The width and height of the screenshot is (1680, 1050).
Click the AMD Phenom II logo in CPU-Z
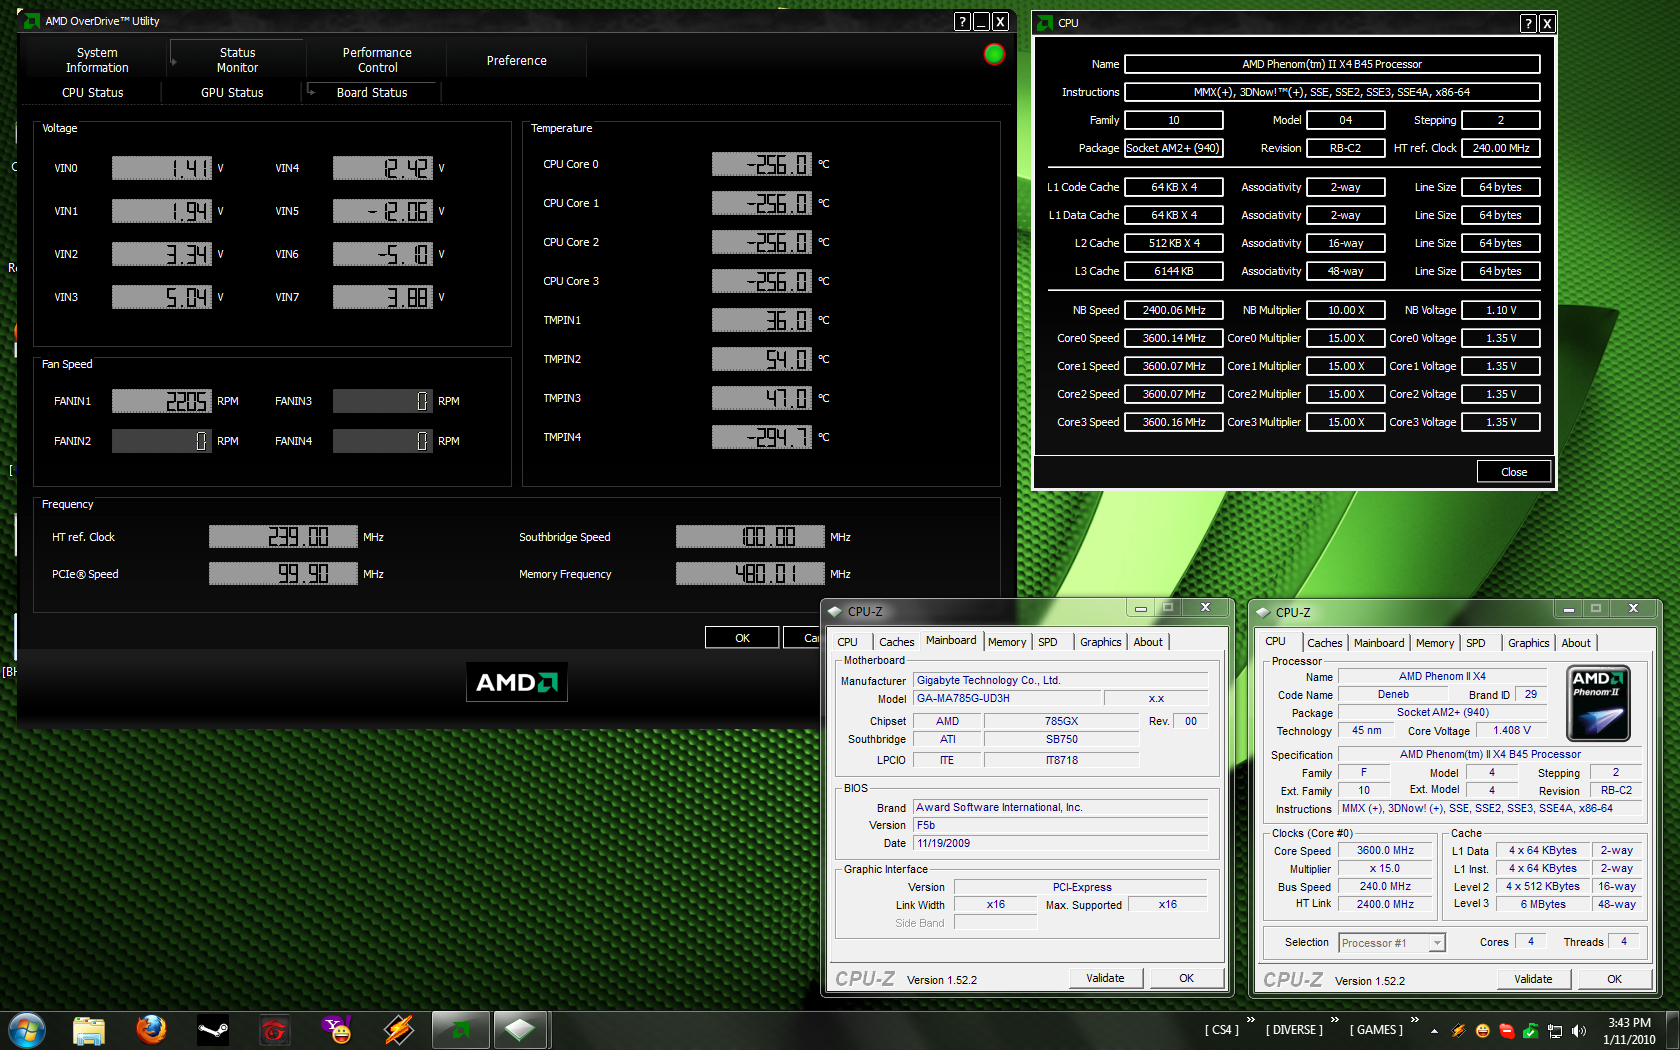click(x=1597, y=703)
